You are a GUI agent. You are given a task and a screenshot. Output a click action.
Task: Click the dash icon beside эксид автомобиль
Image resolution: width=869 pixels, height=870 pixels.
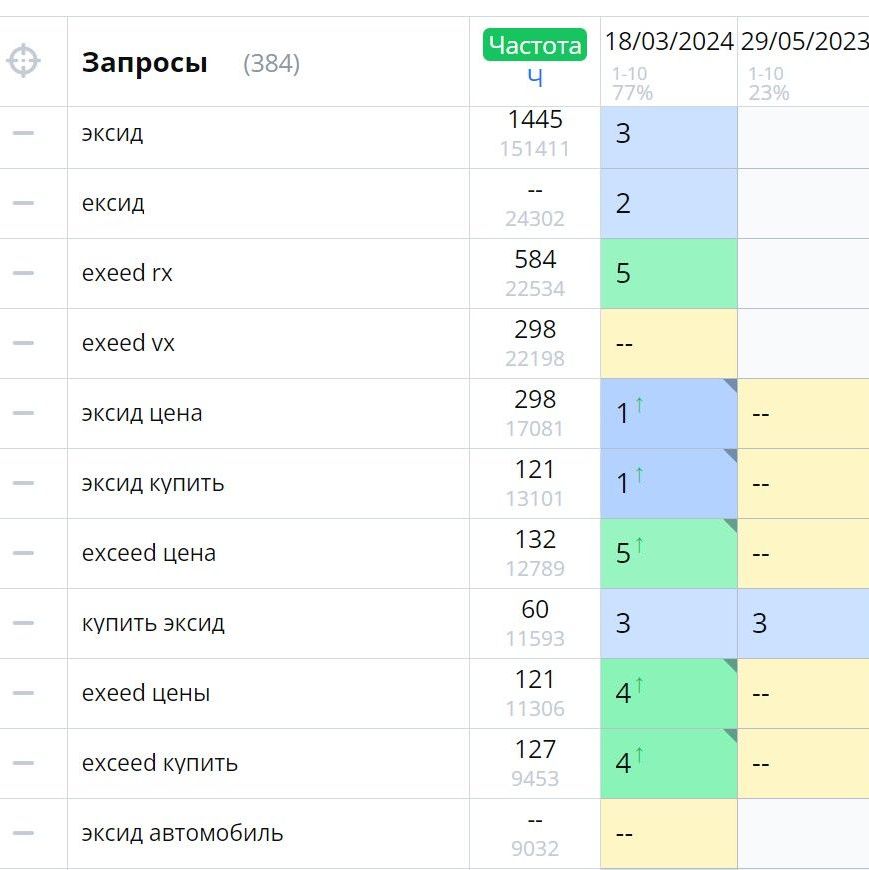coord(23,833)
